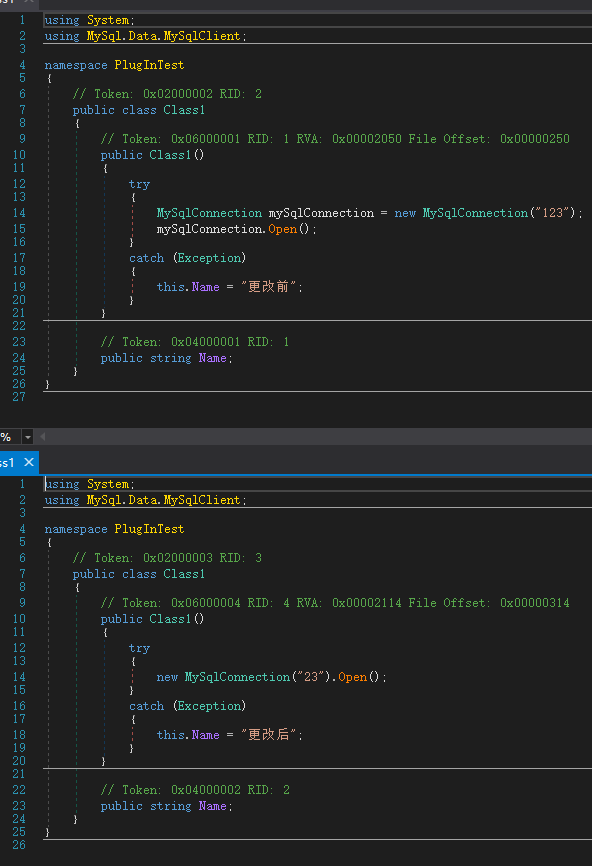Close the Class1 tab of the lower pane
The width and height of the screenshot is (592, 866).
[29, 462]
